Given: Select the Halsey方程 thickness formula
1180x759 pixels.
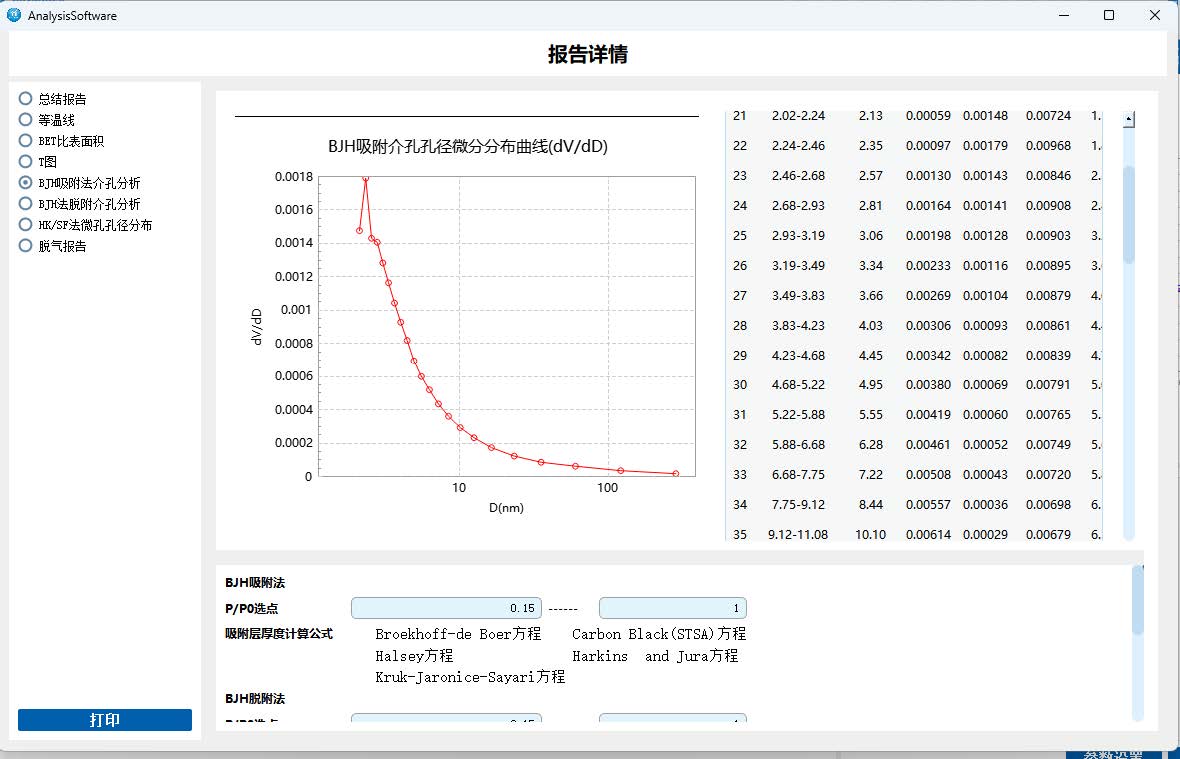Looking at the screenshot, I should 414,656.
